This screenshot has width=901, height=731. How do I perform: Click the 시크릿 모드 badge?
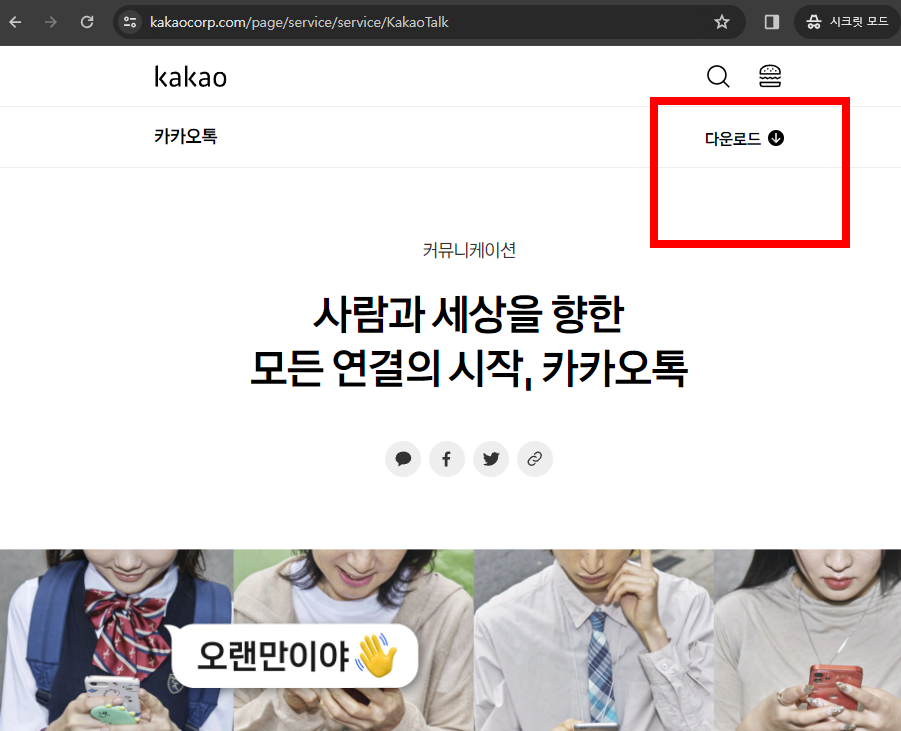pyautogui.click(x=846, y=21)
